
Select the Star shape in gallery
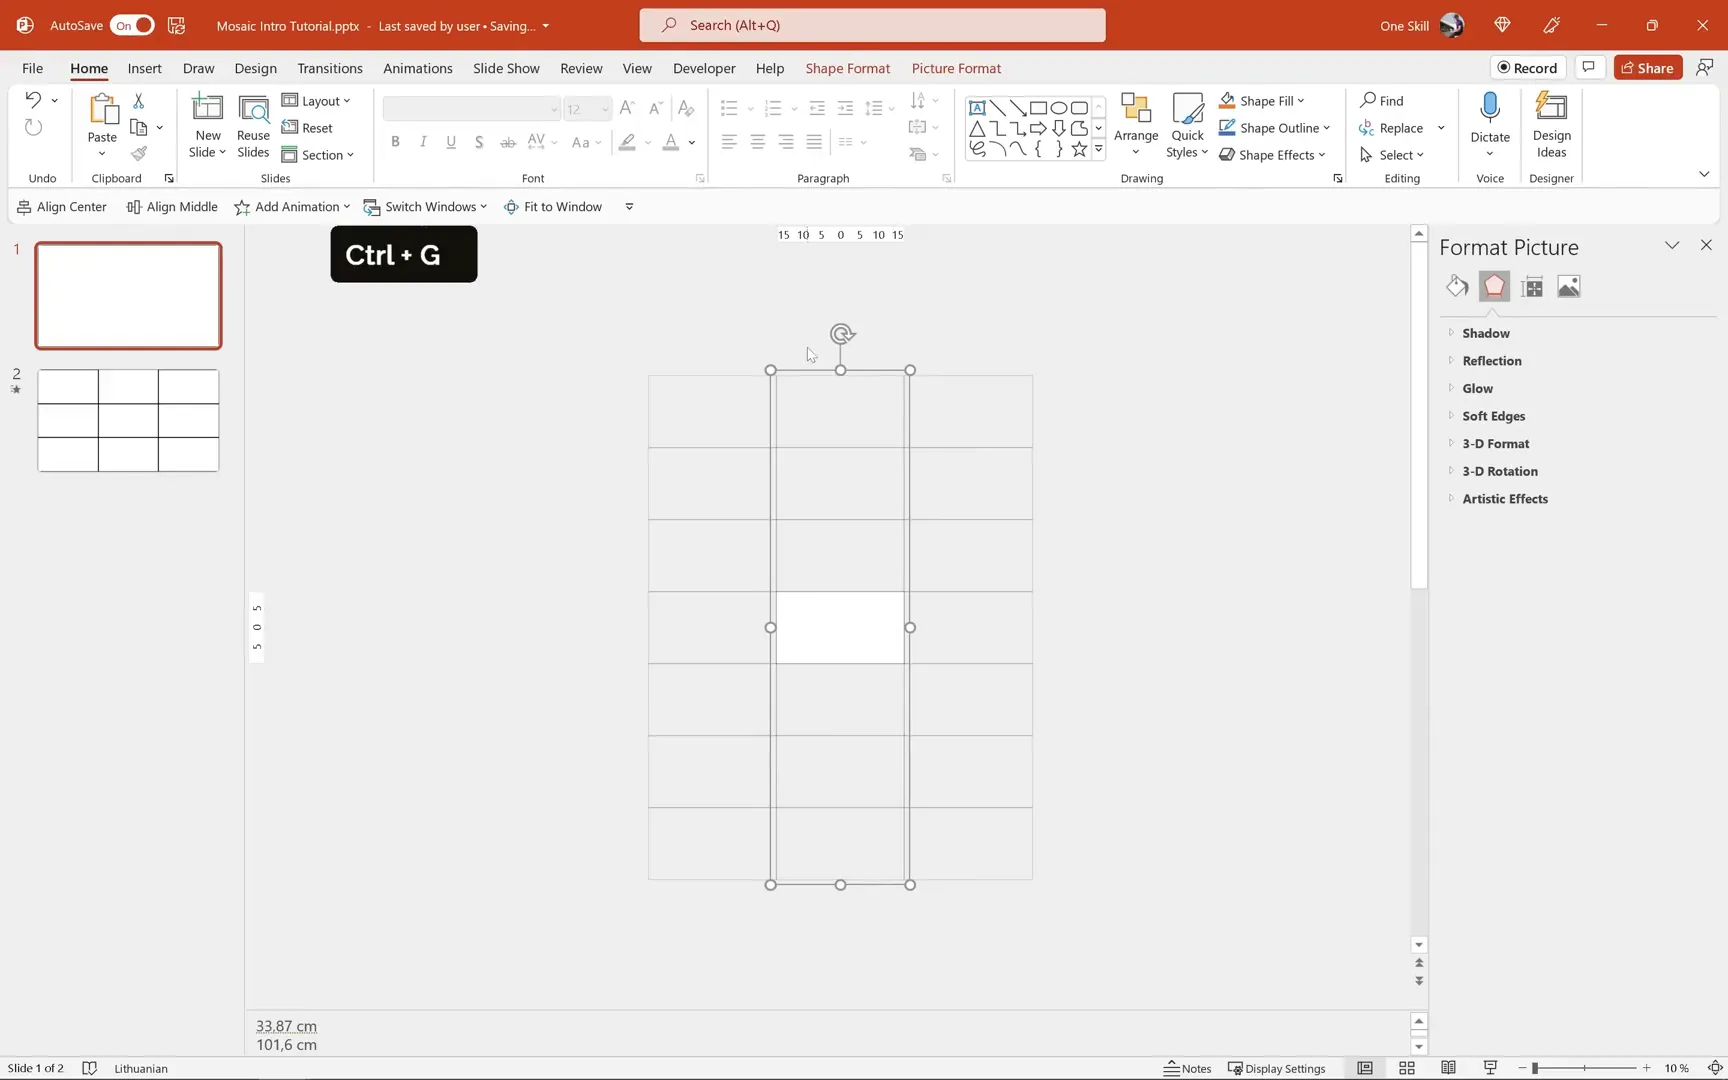click(x=1079, y=149)
